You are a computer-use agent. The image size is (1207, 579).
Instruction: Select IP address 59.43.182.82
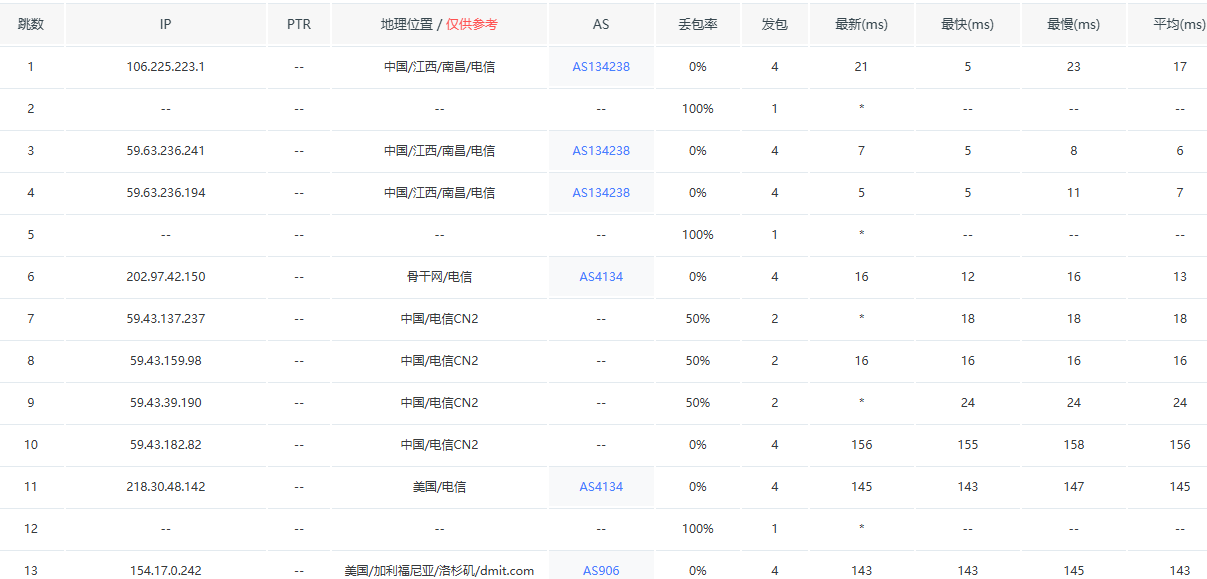166,445
